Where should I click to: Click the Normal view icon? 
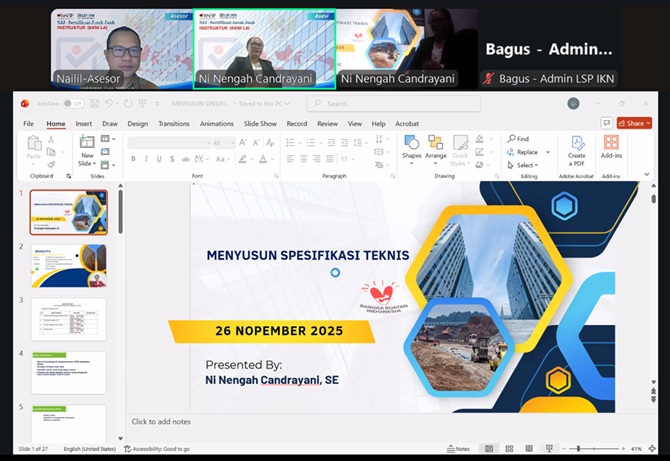489,449
